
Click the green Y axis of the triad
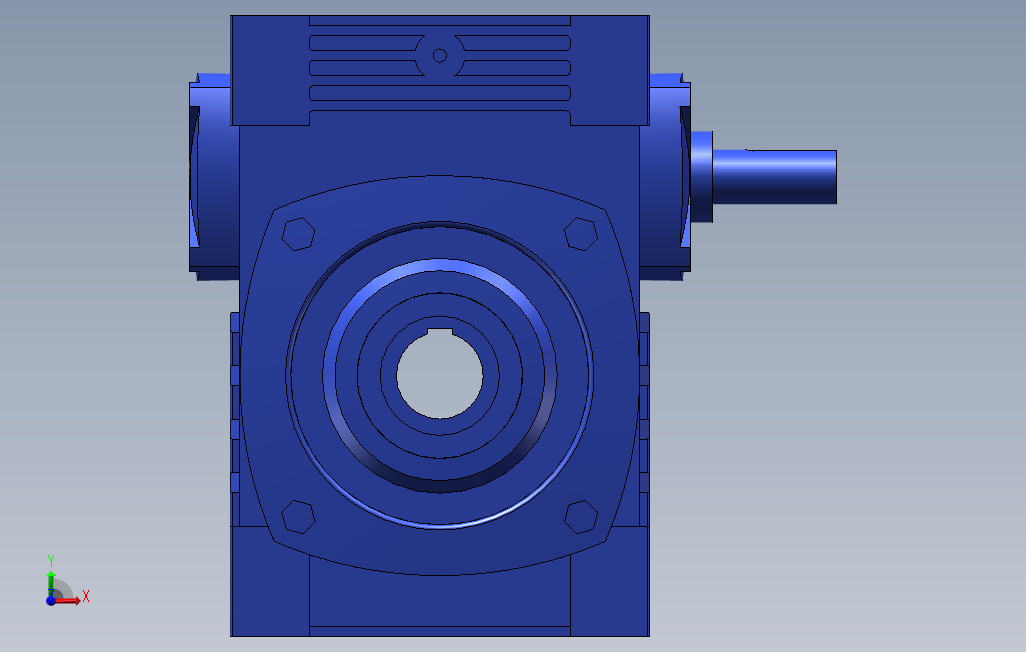[51, 582]
